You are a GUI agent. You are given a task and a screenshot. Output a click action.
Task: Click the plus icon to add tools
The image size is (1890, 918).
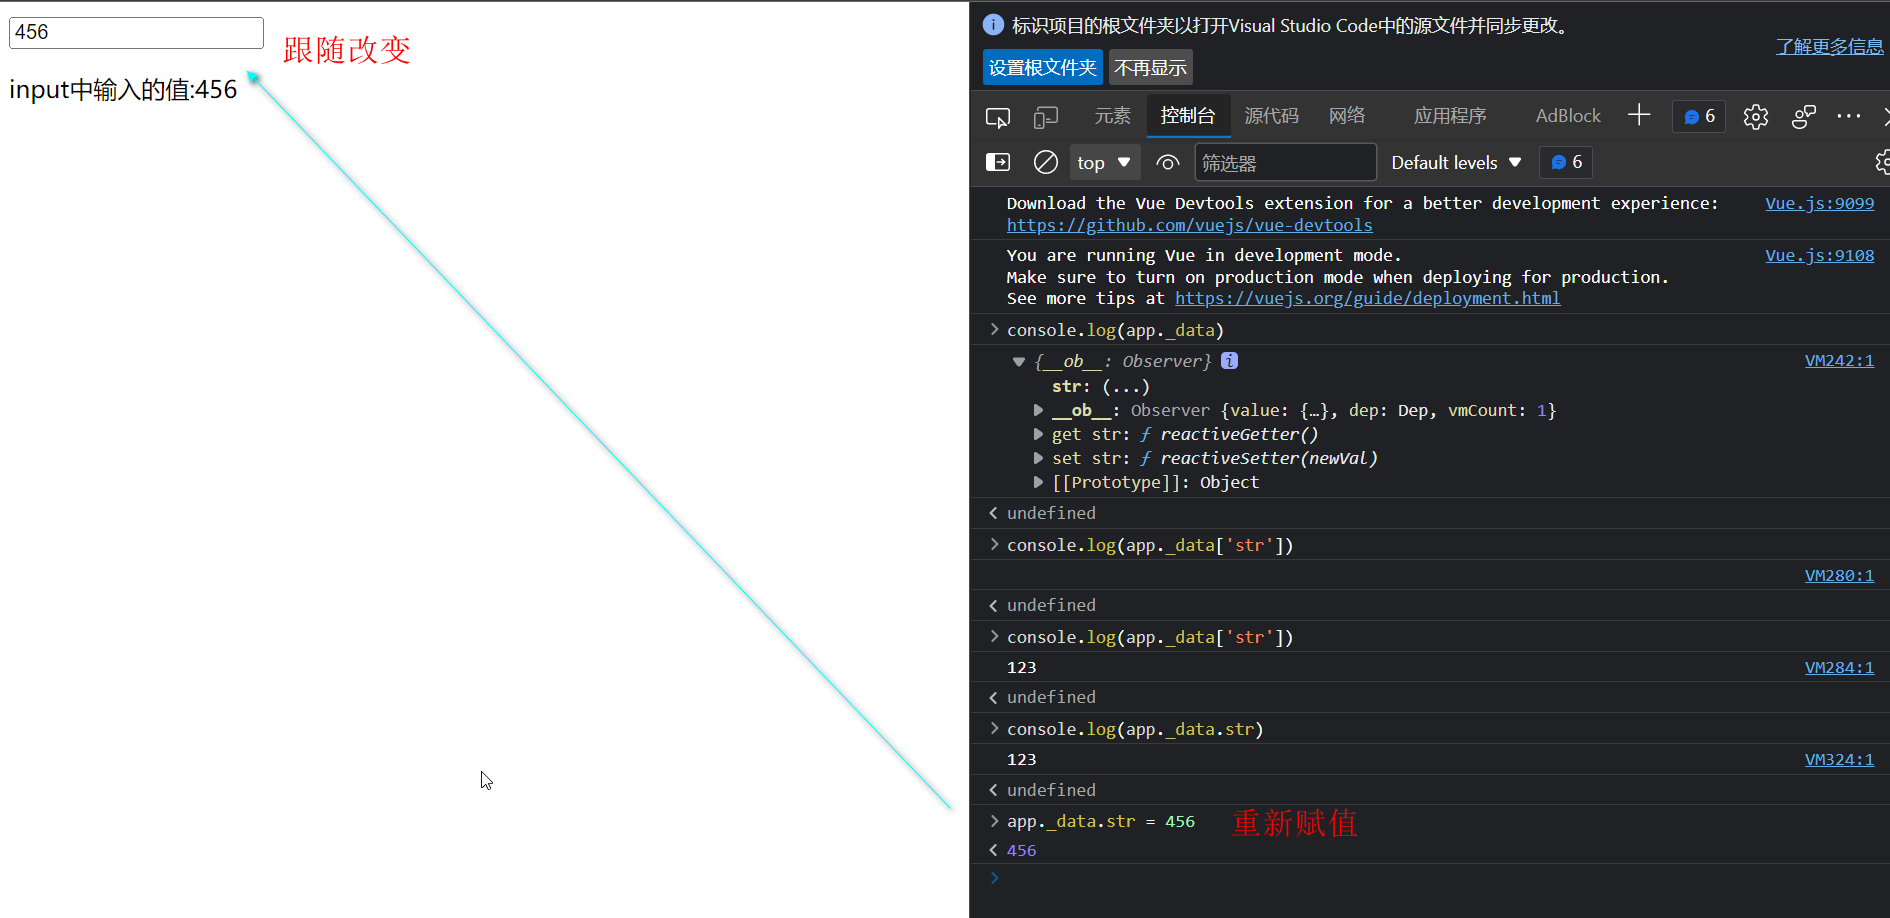point(1639,115)
